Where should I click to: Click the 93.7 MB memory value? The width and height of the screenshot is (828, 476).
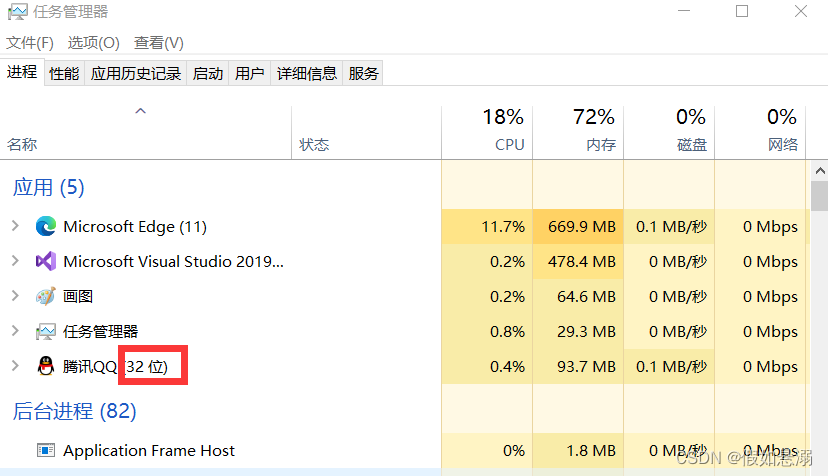pos(586,367)
